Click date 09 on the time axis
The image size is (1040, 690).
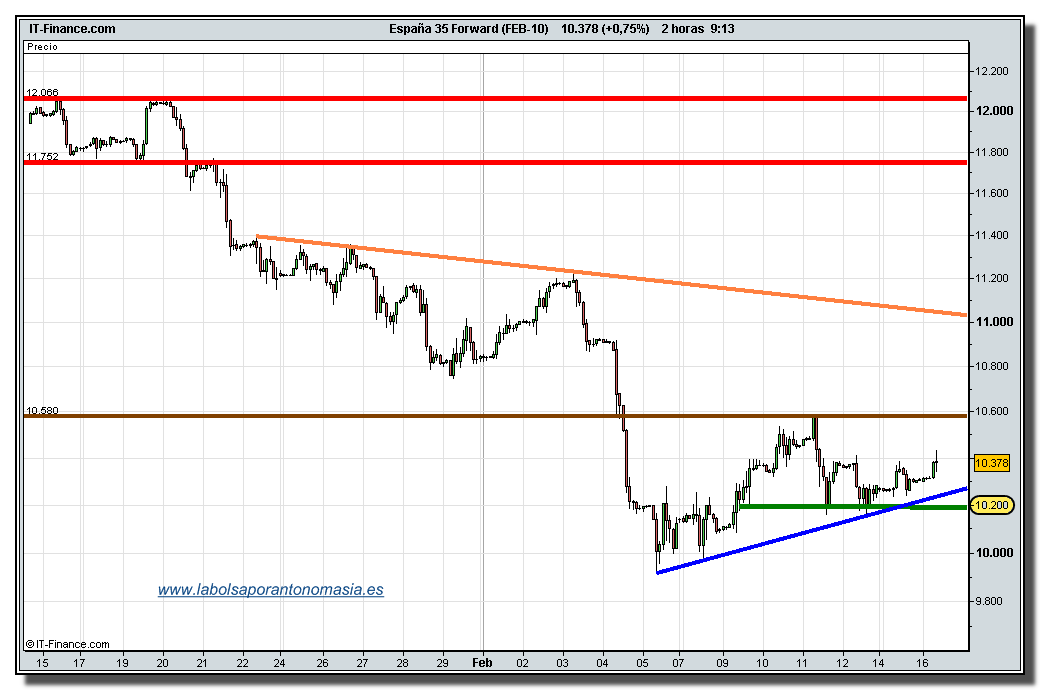722,662
